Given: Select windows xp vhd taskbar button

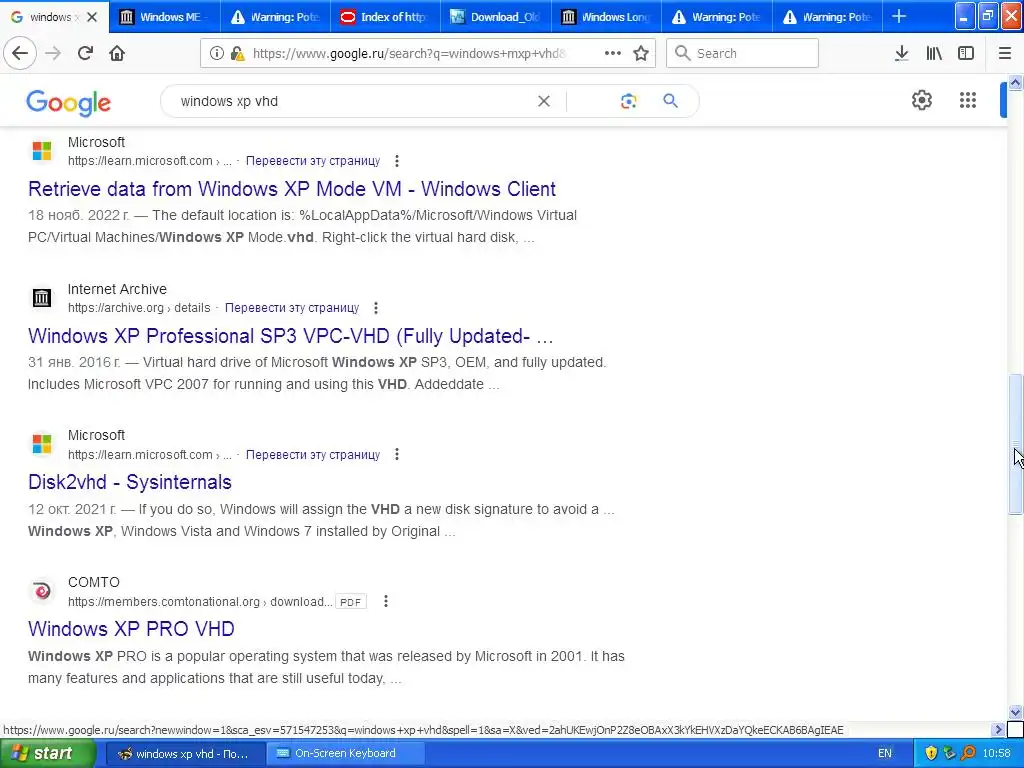Looking at the screenshot, I should pyautogui.click(x=184, y=754).
